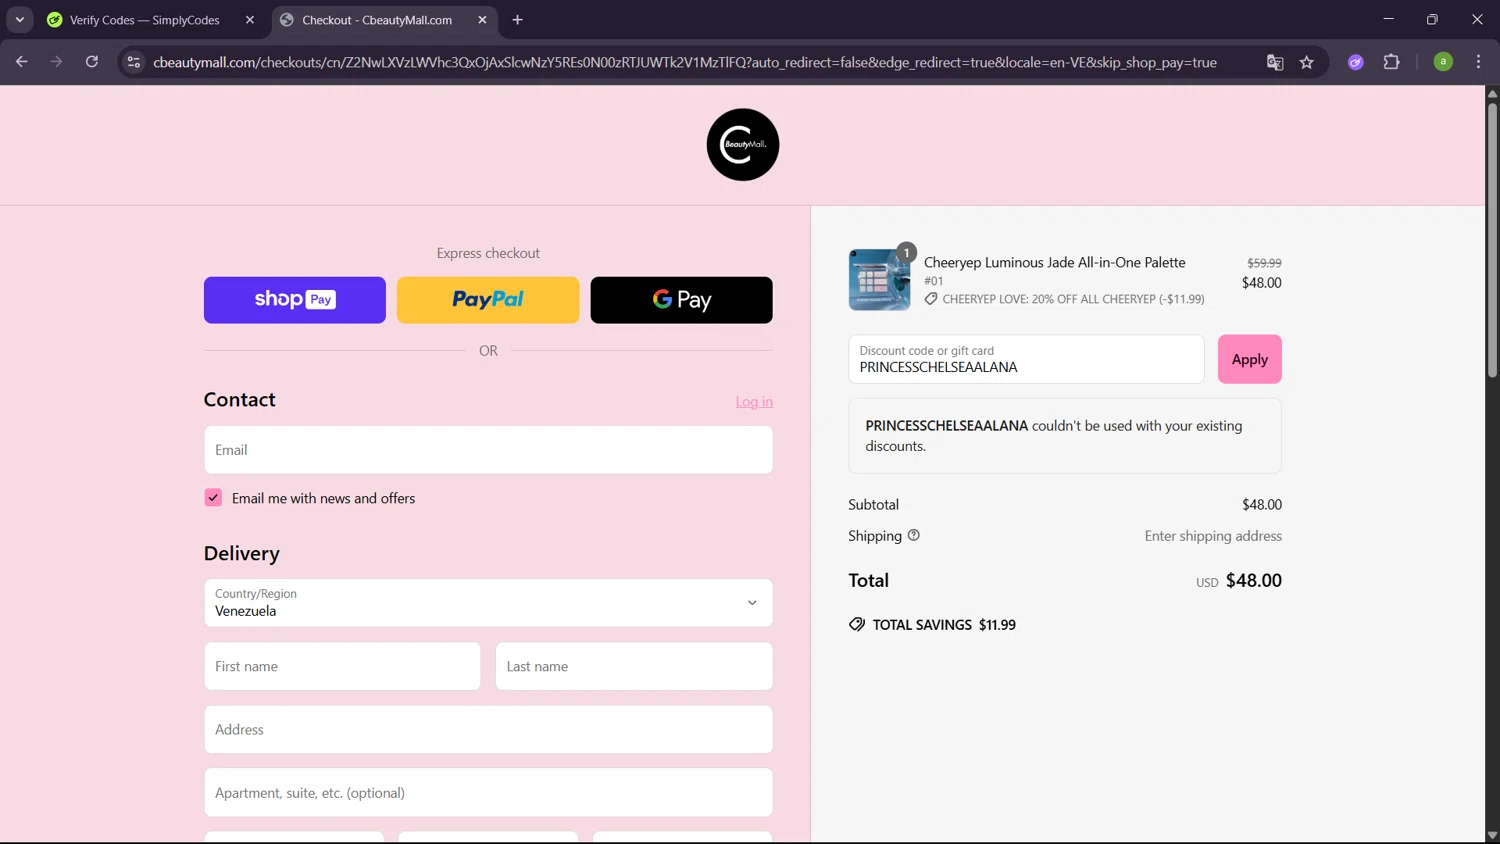Image resolution: width=1500 pixels, height=844 pixels.
Task: Click the Subtotal $48.00 value
Action: tap(1262, 505)
